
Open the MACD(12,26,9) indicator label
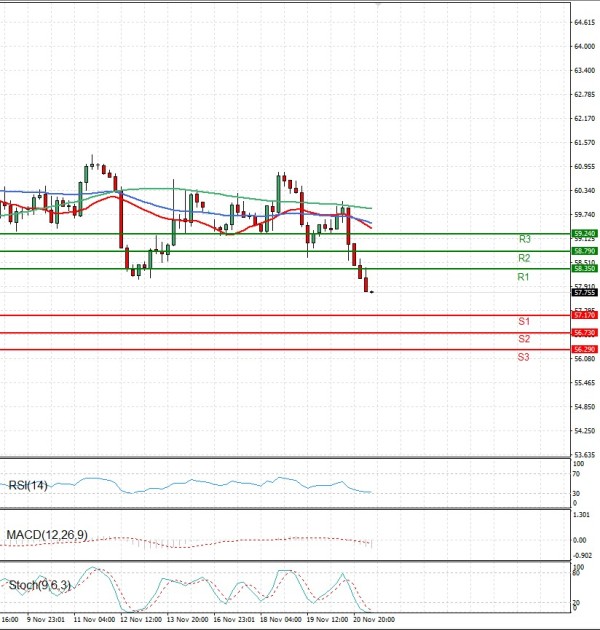pos(47,536)
